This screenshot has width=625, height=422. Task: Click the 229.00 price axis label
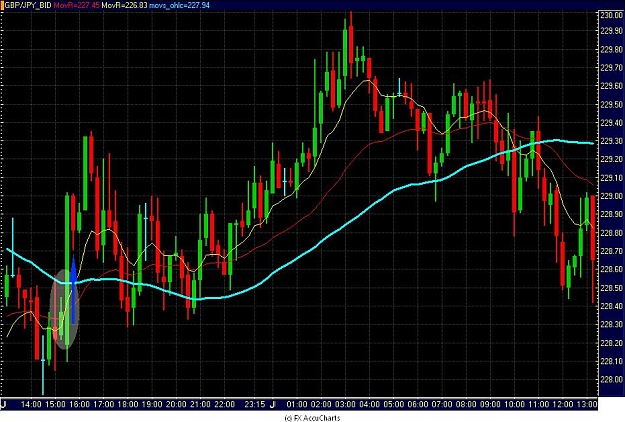point(611,196)
